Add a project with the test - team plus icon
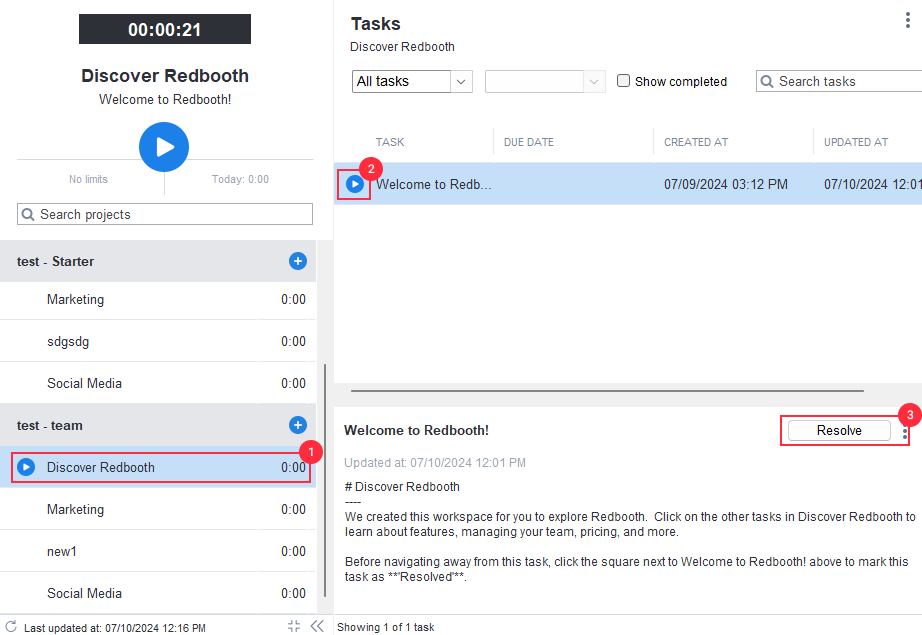 click(x=298, y=425)
